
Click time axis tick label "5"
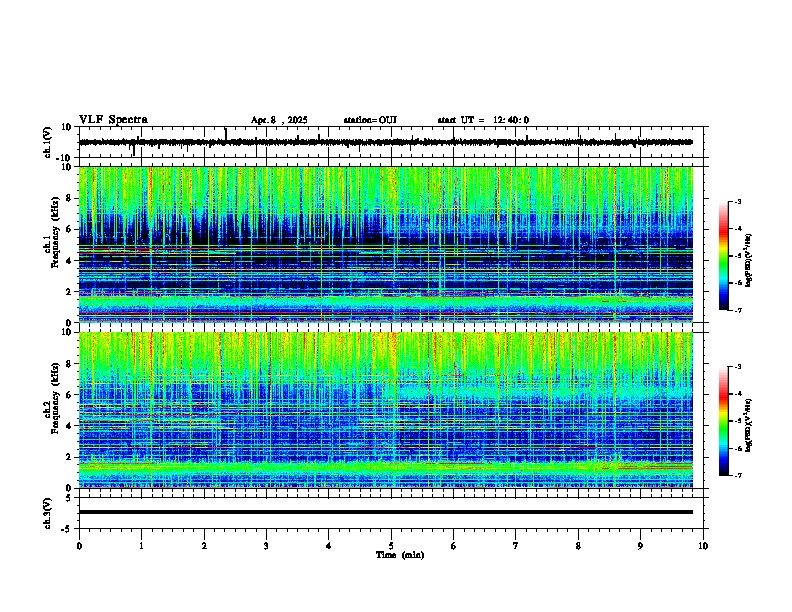point(391,546)
